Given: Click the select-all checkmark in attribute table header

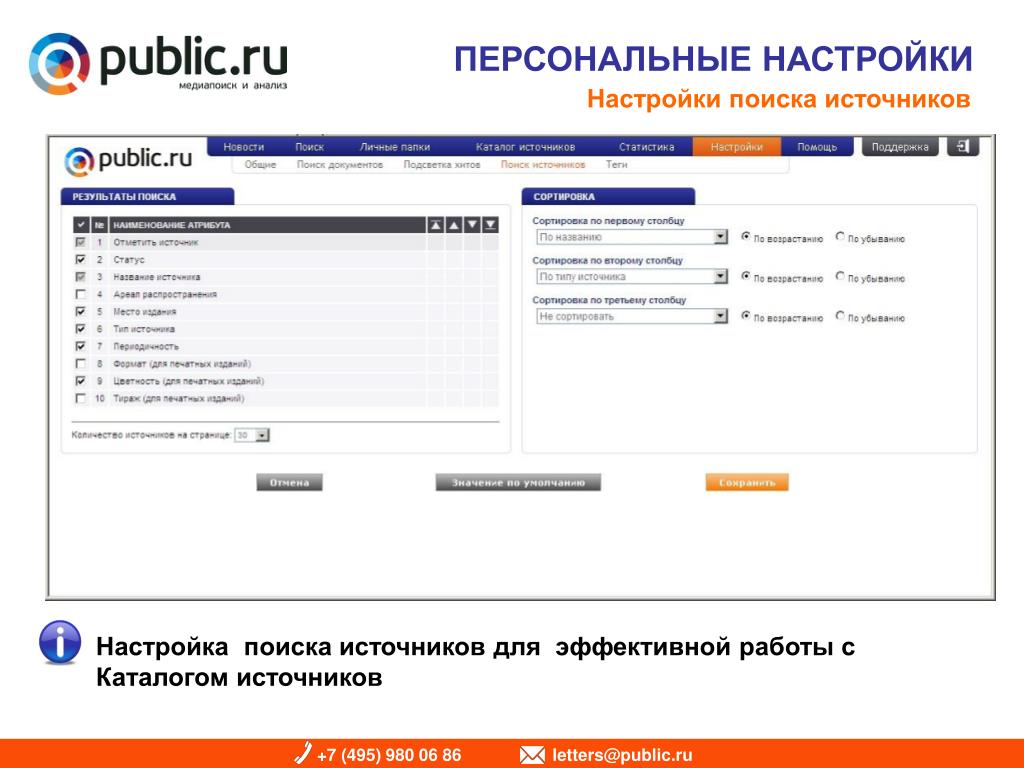Looking at the screenshot, I should click(81, 225).
